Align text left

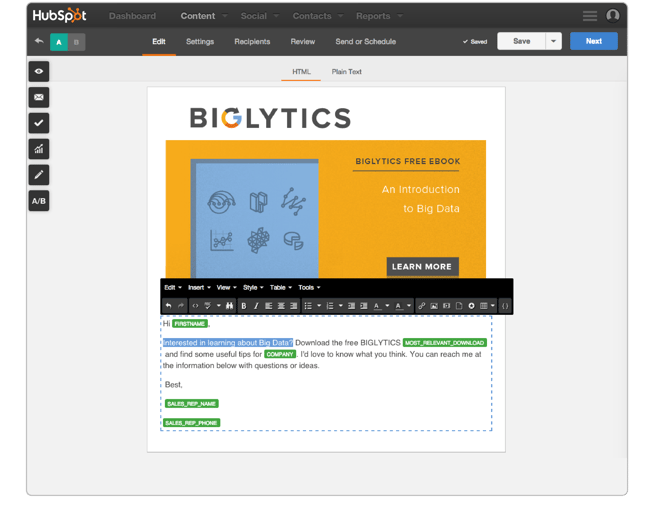(x=269, y=306)
